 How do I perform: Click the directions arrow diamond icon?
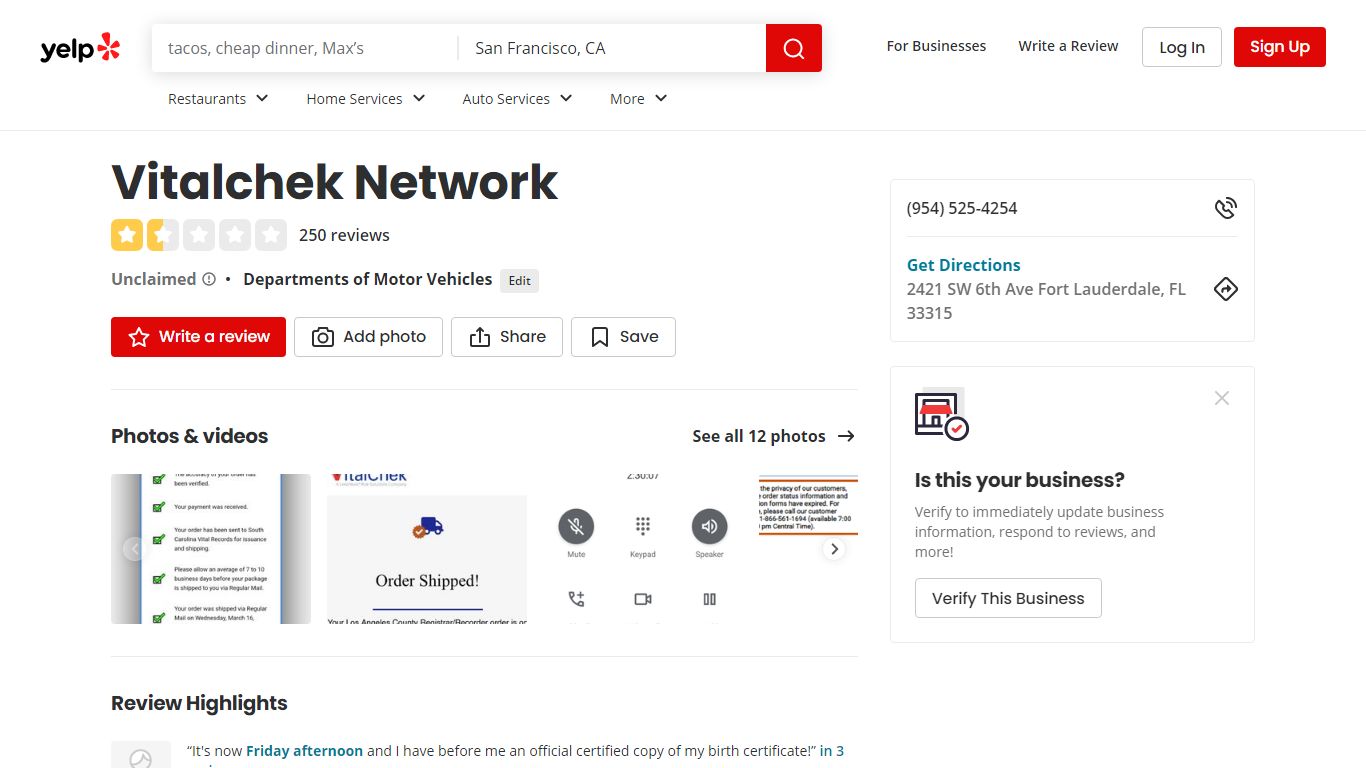pyautogui.click(x=1225, y=289)
